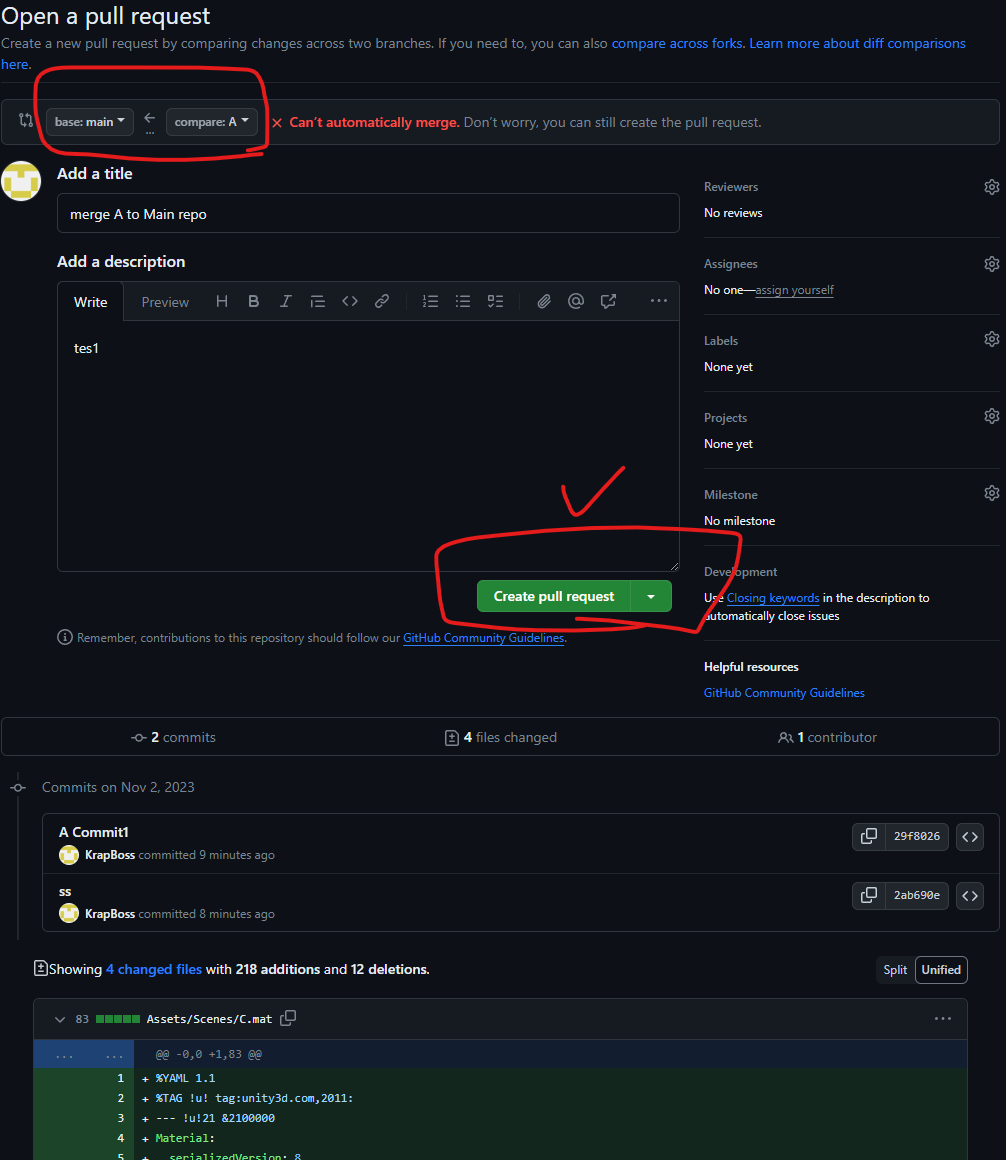This screenshot has width=1006, height=1160.
Task: Open Reviewers gear settings
Action: click(991, 187)
